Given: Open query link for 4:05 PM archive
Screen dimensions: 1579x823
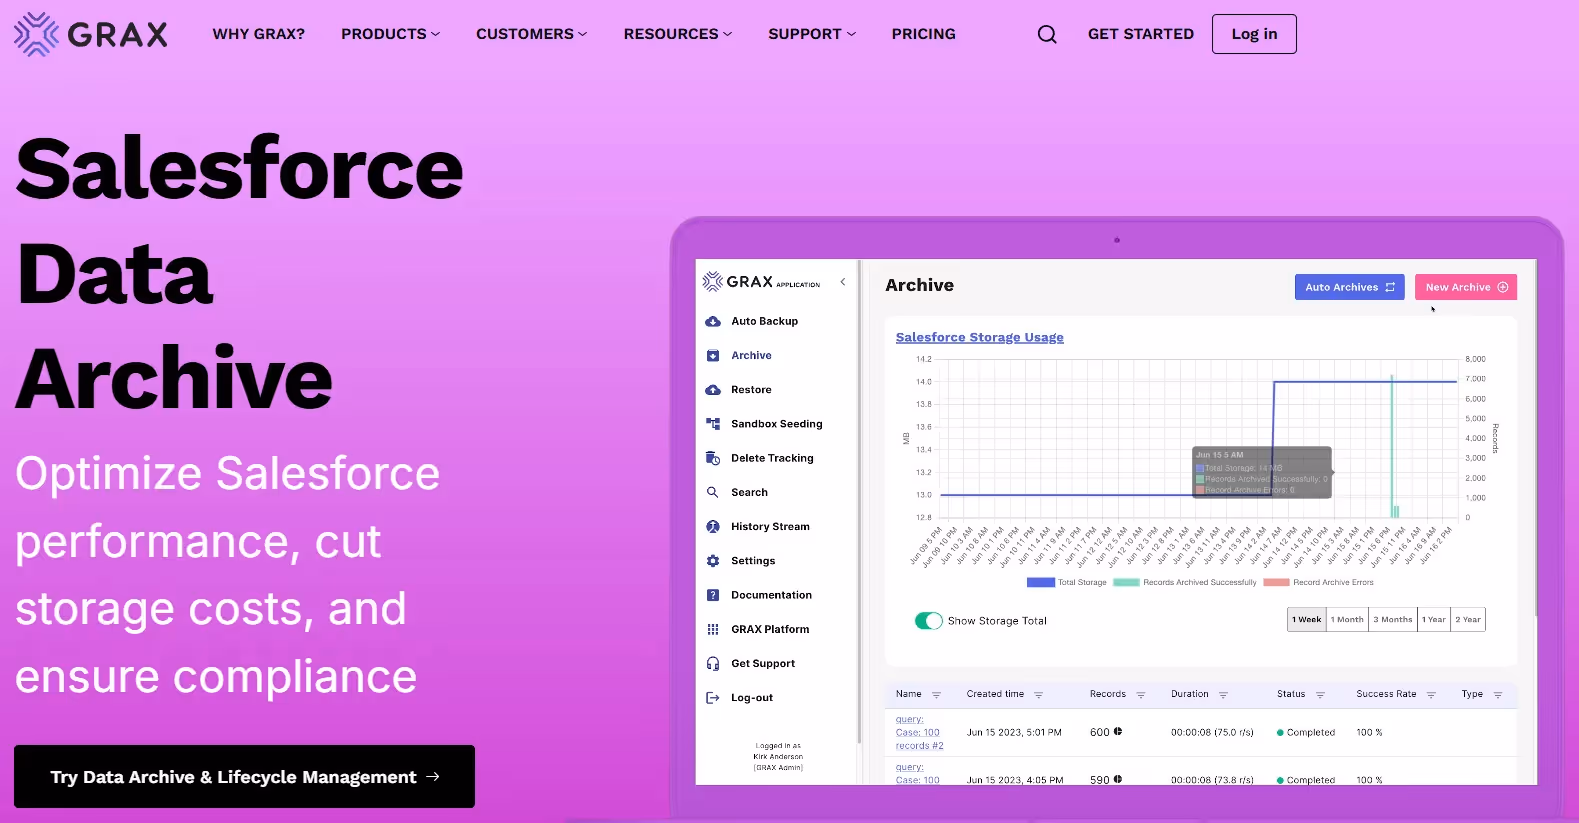Looking at the screenshot, I should 917,774.
